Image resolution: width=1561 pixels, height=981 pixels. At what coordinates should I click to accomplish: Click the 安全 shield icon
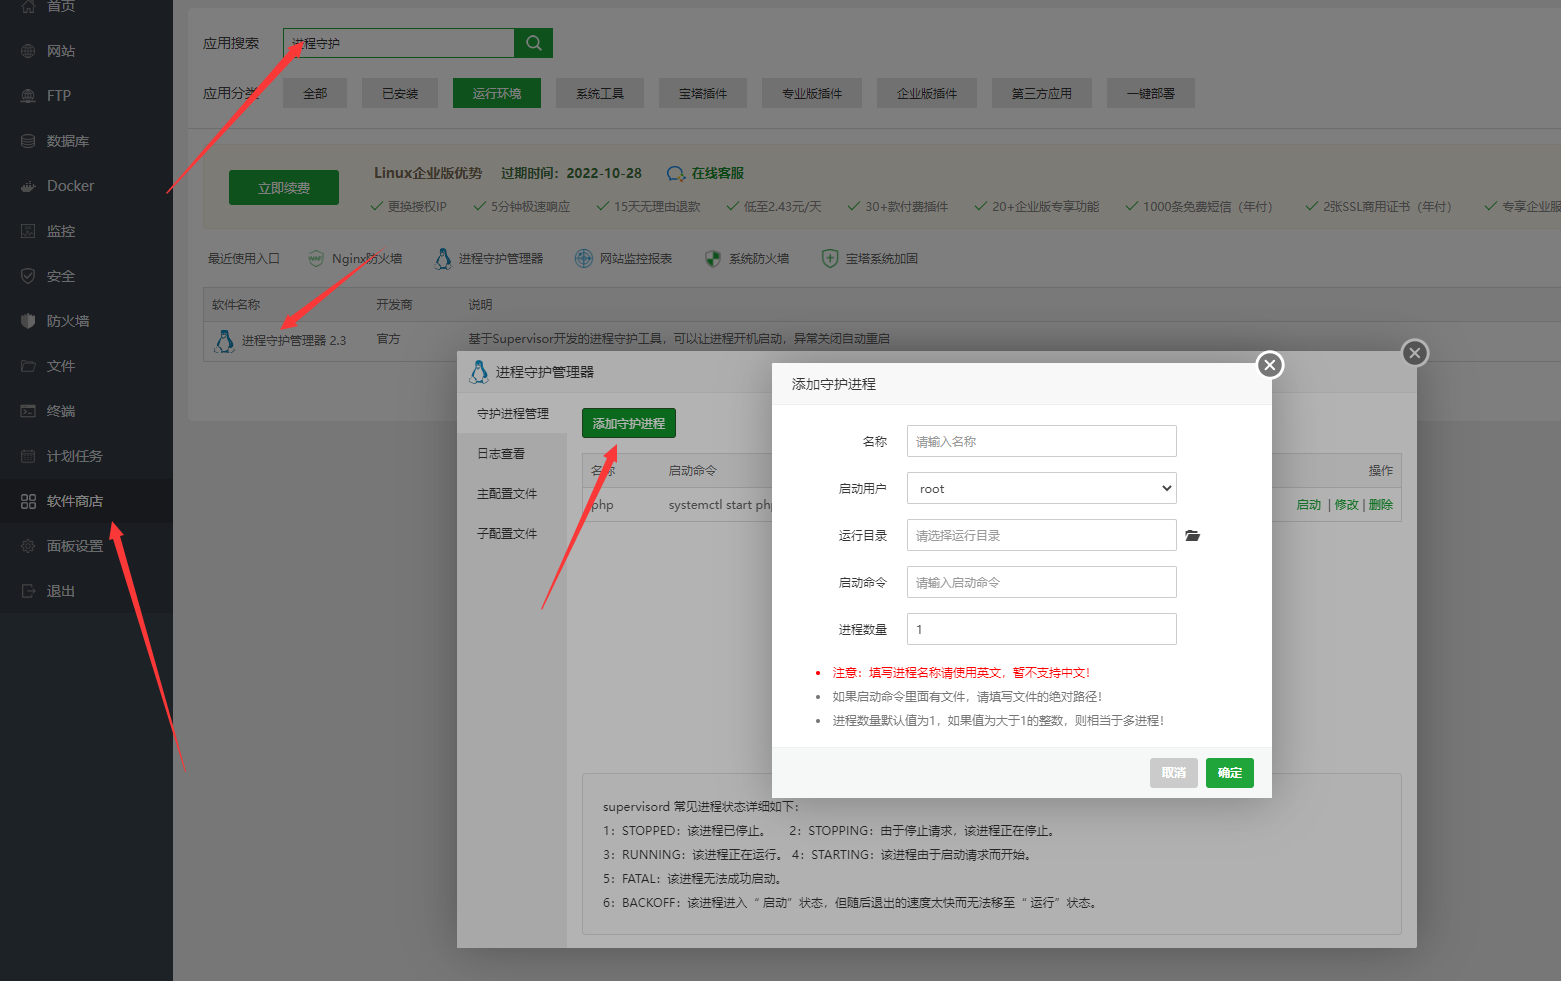pos(28,276)
